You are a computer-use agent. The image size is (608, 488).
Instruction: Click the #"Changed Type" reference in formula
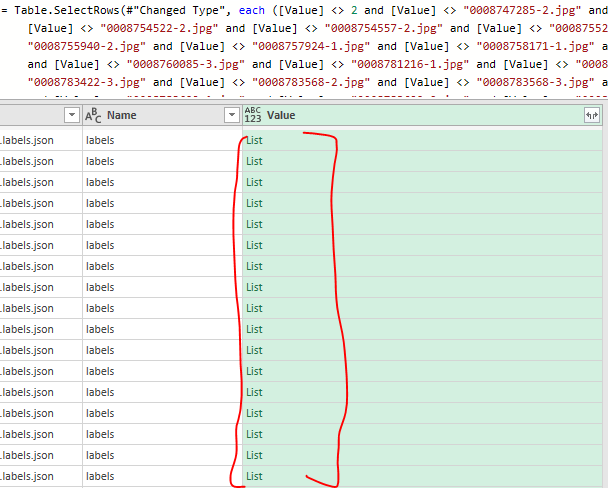[175, 10]
